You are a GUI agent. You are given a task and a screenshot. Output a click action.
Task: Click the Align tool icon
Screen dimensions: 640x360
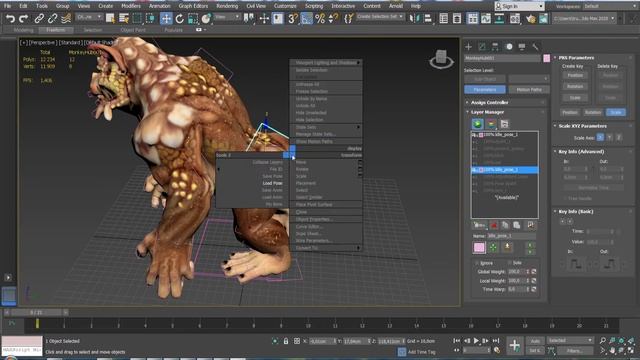click(x=427, y=19)
